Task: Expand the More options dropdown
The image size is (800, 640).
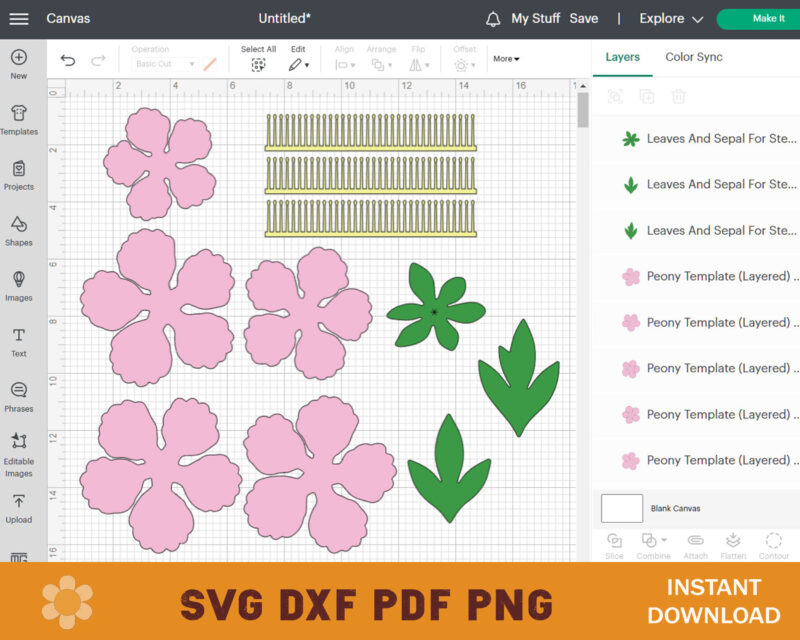Action: 505,58
